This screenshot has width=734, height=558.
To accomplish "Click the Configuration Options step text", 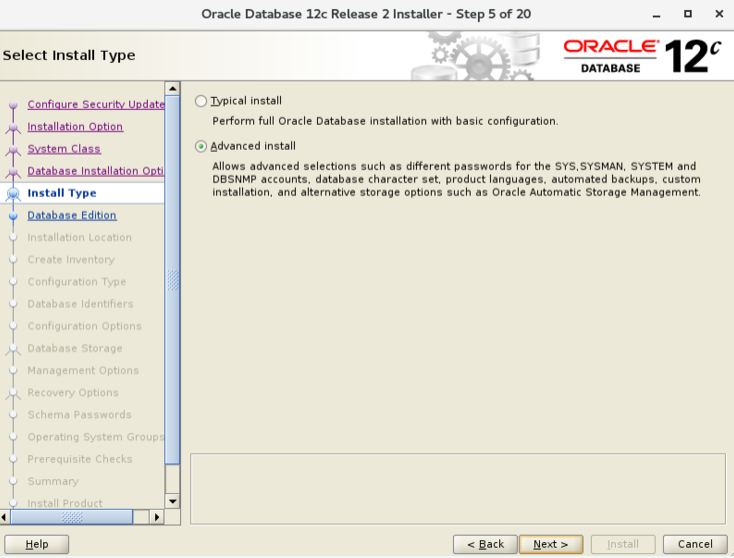I will coord(84,326).
